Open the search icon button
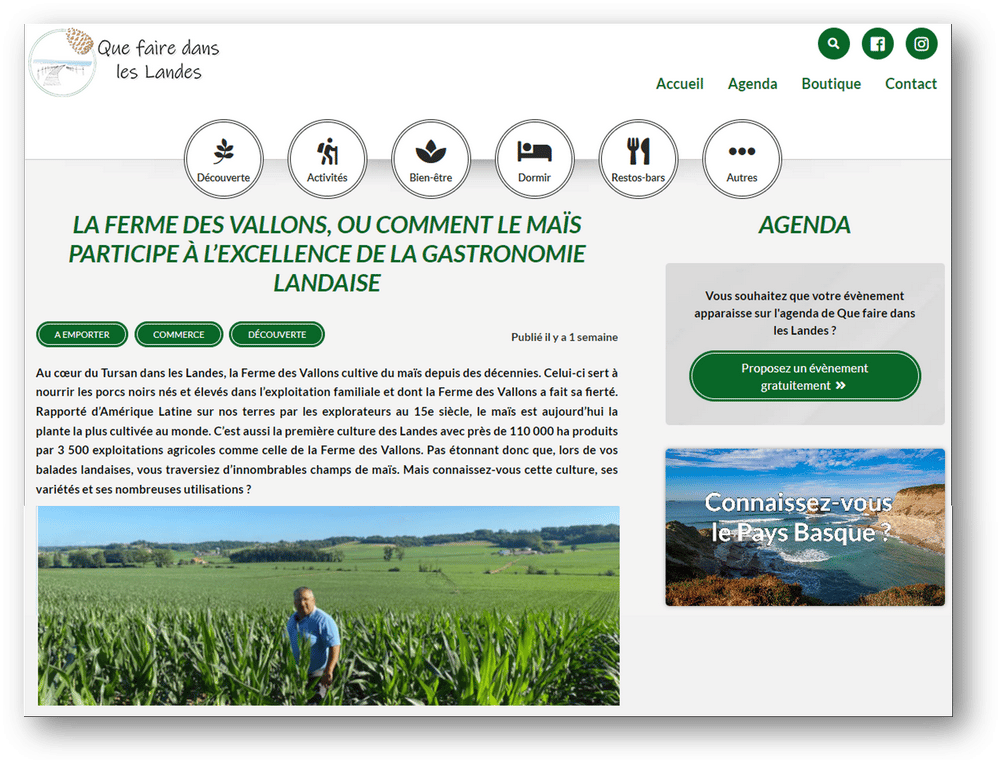The image size is (1000, 764). pyautogui.click(x=834, y=43)
